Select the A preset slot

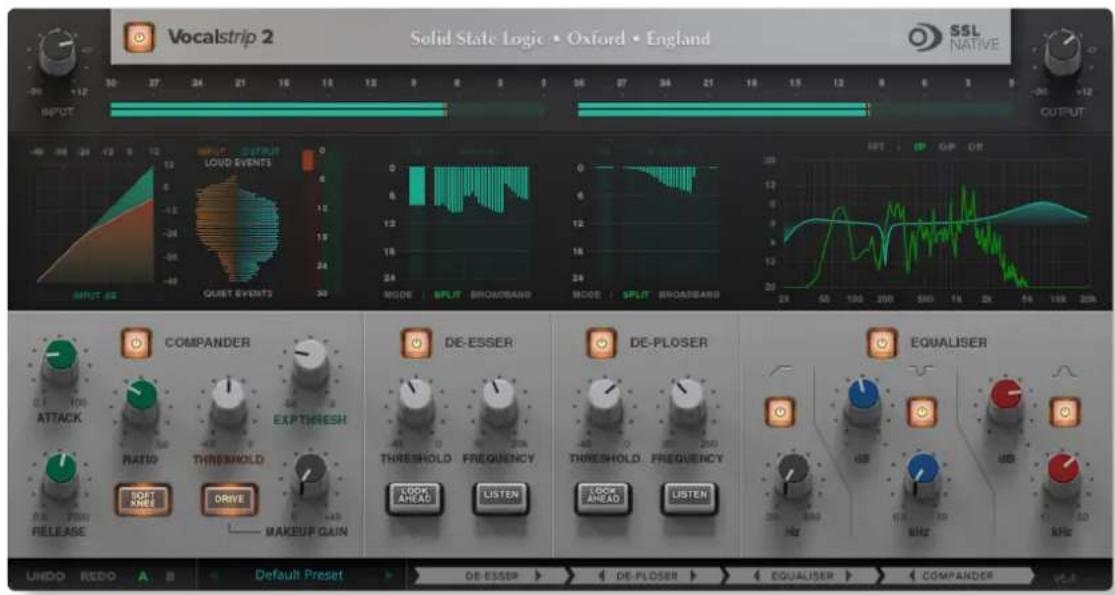pyautogui.click(x=143, y=576)
